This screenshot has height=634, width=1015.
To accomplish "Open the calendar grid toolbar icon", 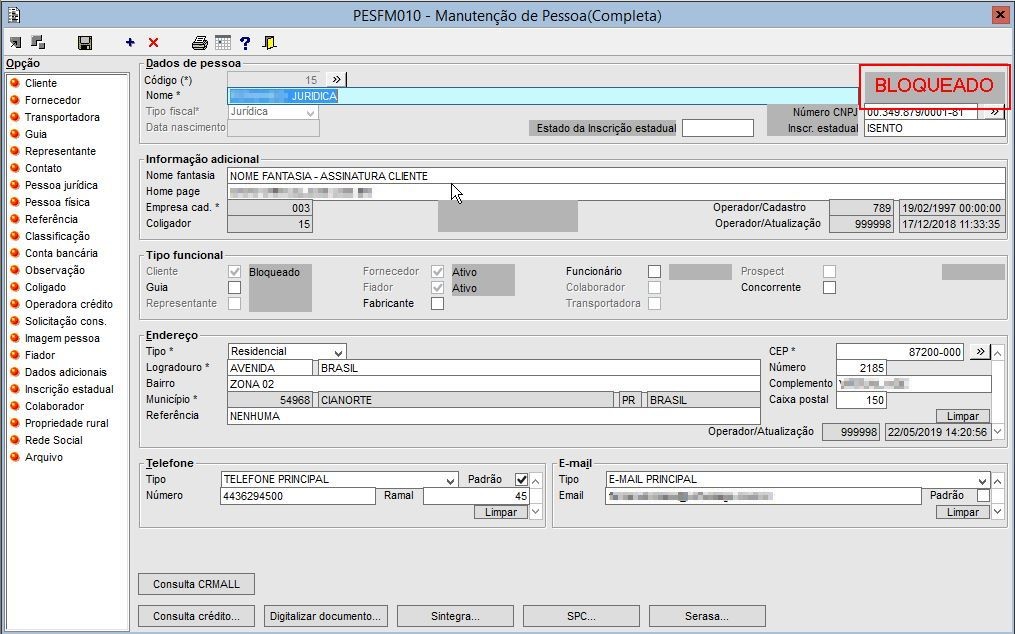I will [x=222, y=43].
